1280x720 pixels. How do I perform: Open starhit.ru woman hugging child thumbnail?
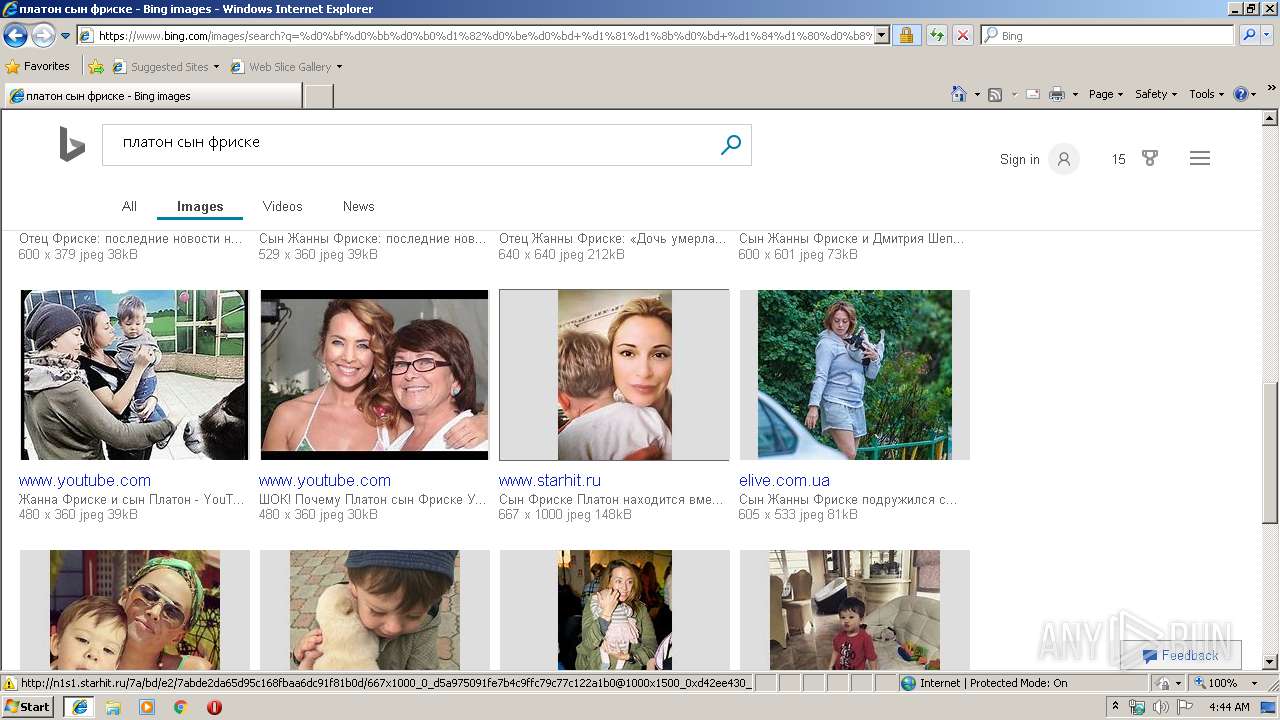tap(614, 375)
